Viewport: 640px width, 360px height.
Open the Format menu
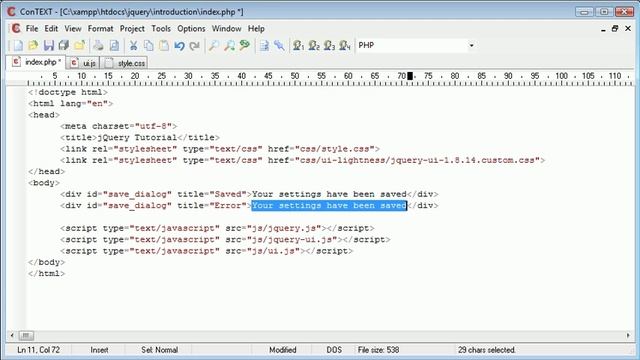click(100, 29)
